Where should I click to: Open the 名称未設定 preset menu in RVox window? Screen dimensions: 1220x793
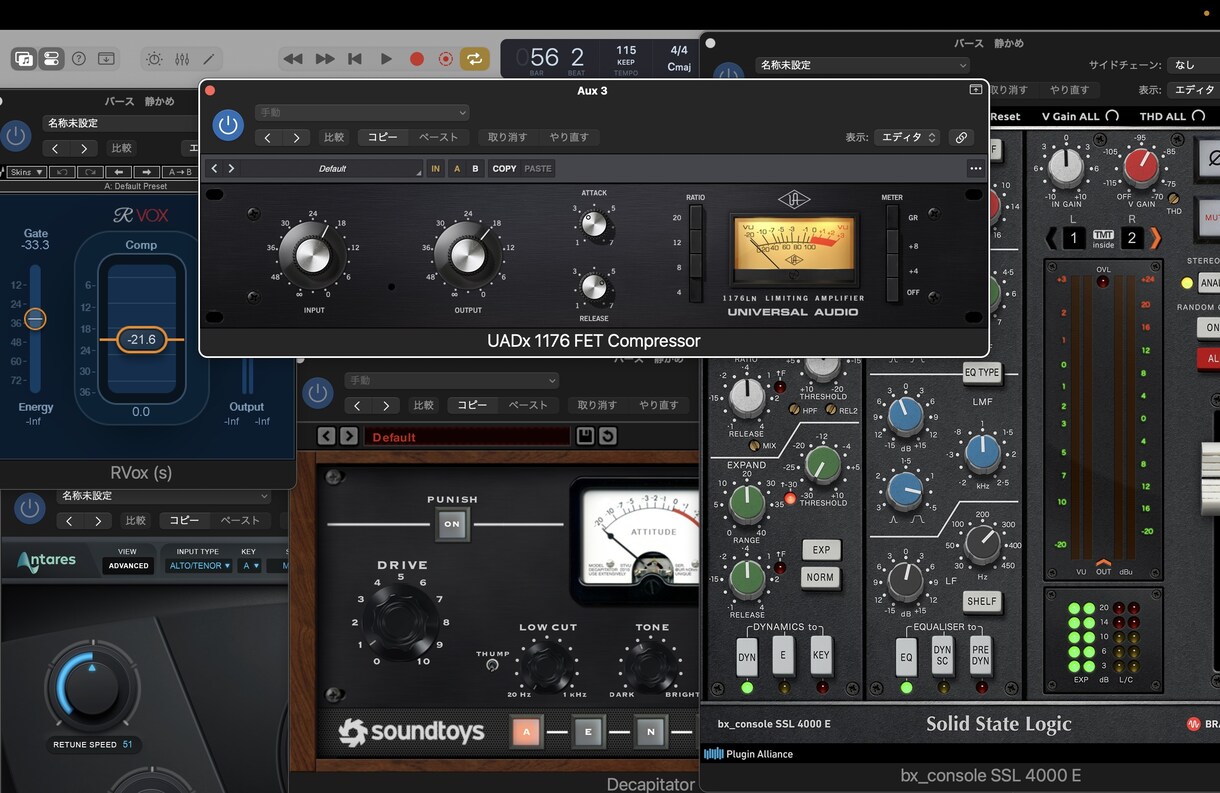[x=120, y=123]
